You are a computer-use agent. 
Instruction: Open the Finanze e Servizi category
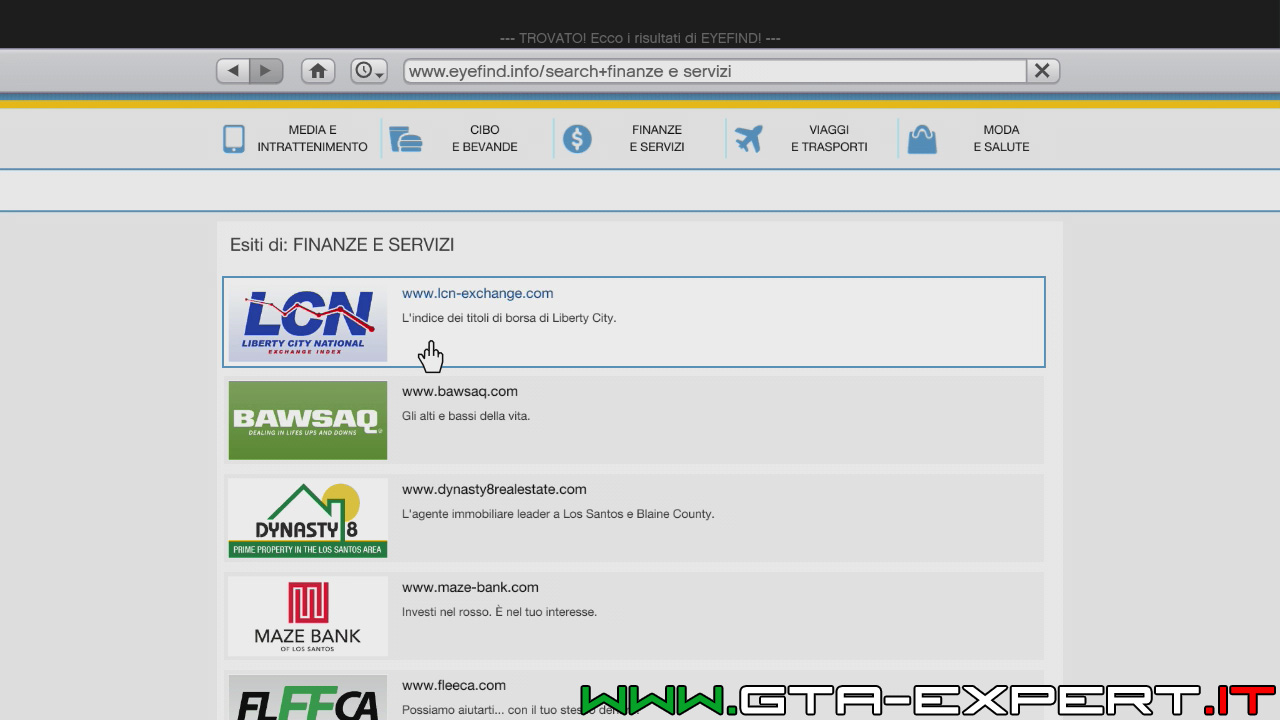[657, 138]
